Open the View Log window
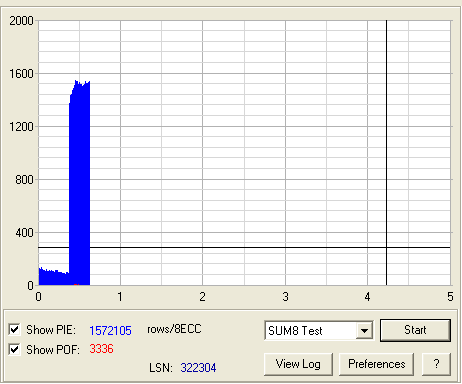Image resolution: width=462 pixels, height=384 pixels. 298,364
